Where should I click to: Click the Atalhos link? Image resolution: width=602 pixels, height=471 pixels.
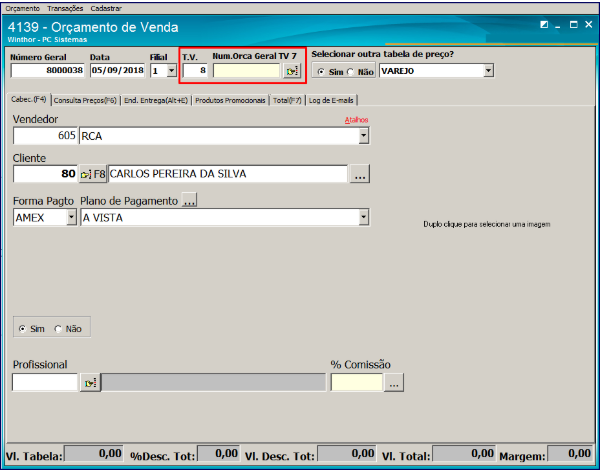coord(356,120)
